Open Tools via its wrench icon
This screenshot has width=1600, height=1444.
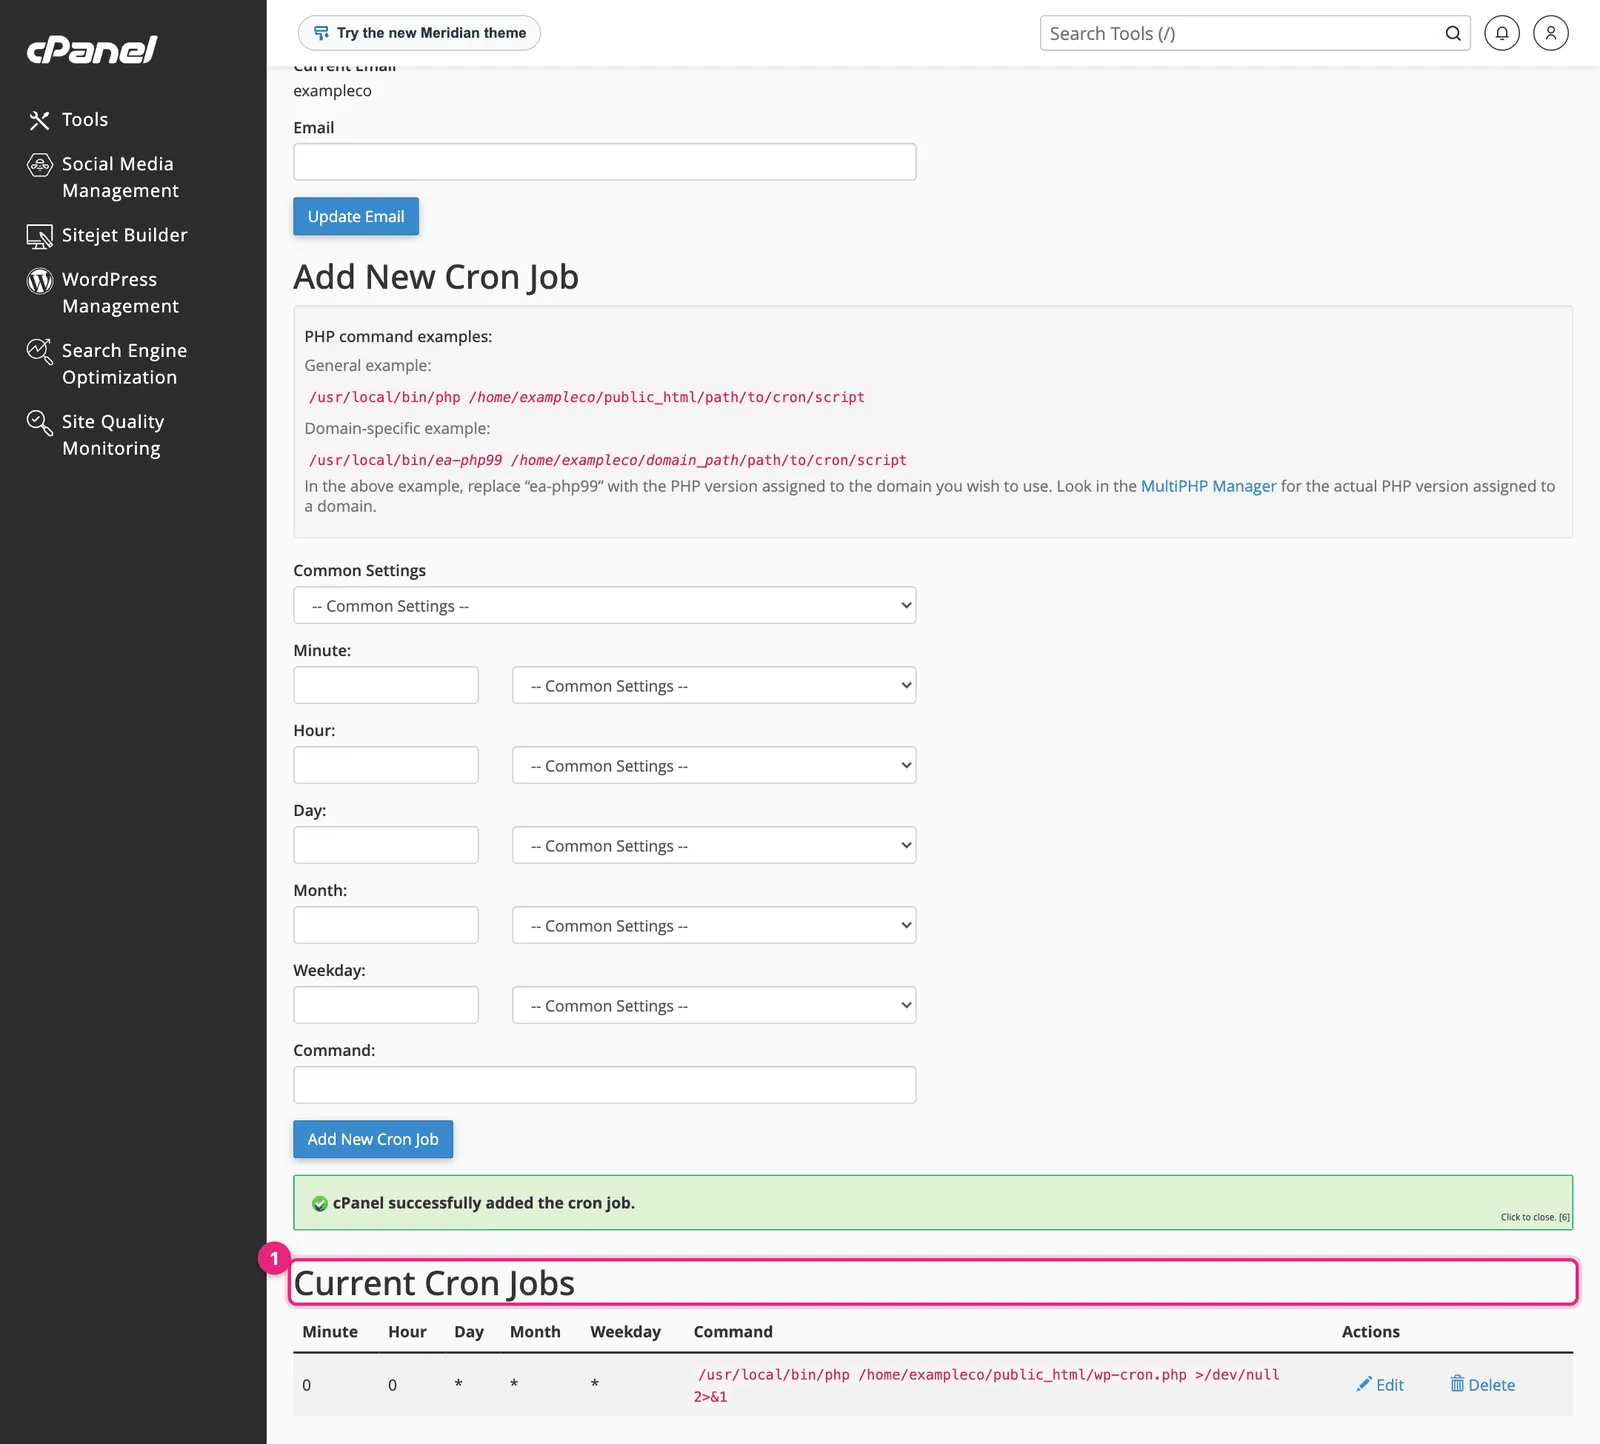click(x=39, y=120)
